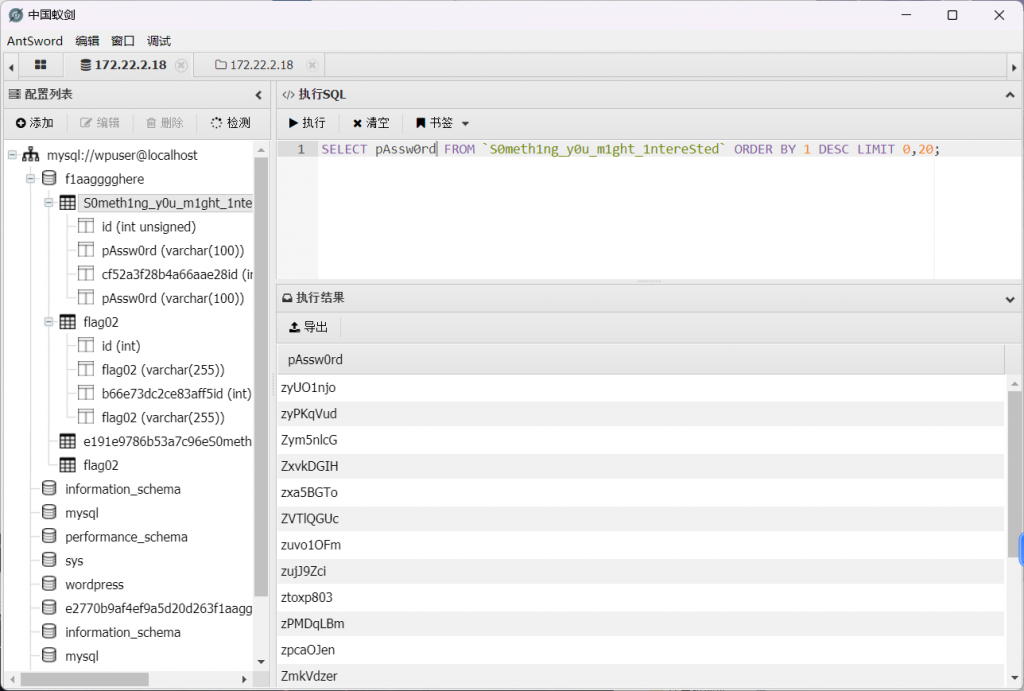Open the AntSword menu

click(35, 40)
